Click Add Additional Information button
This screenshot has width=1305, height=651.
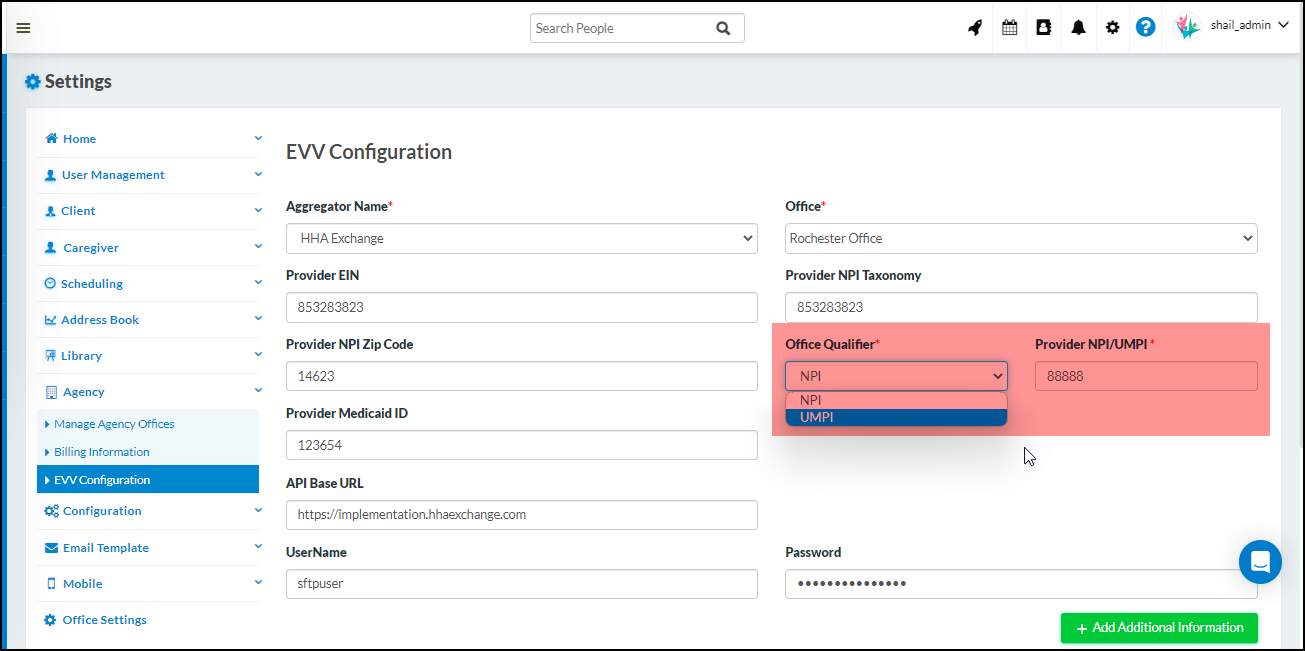(1159, 628)
